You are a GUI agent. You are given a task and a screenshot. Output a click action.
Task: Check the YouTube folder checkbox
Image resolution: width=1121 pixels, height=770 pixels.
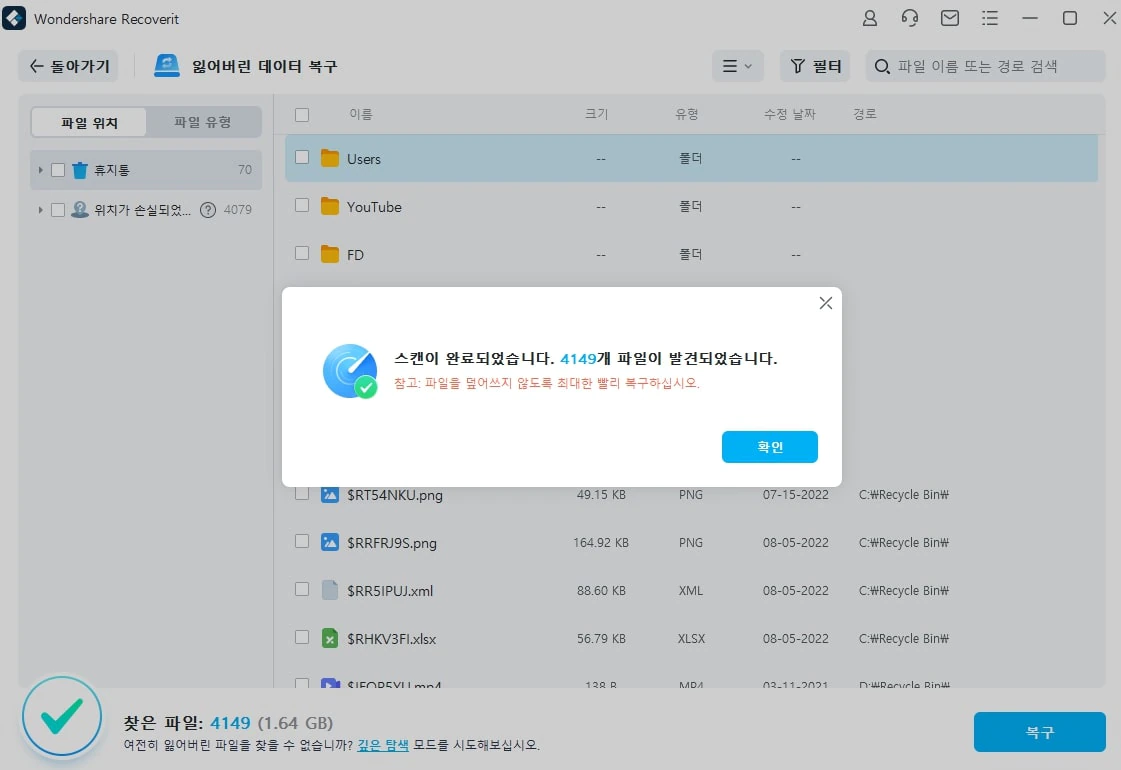point(302,205)
